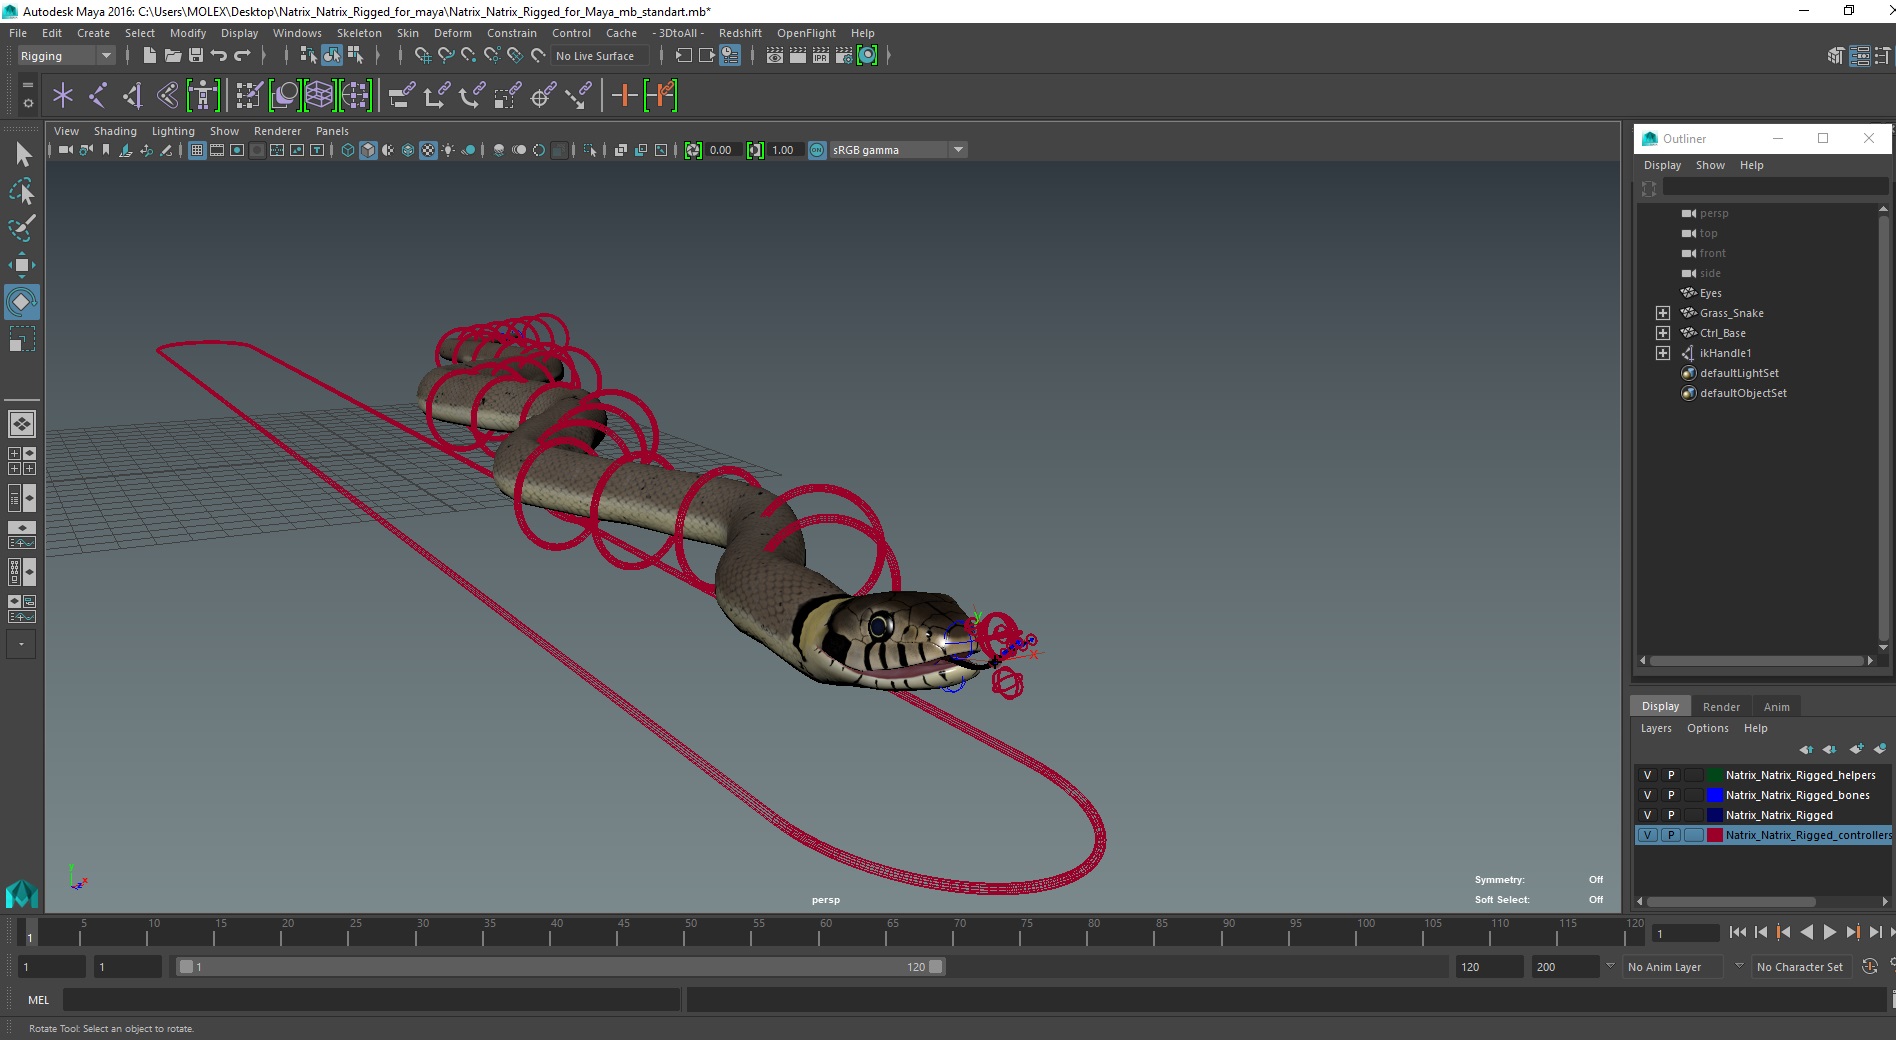The width and height of the screenshot is (1896, 1040).
Task: Open the No Character Set dropdown
Action: tap(1801, 967)
